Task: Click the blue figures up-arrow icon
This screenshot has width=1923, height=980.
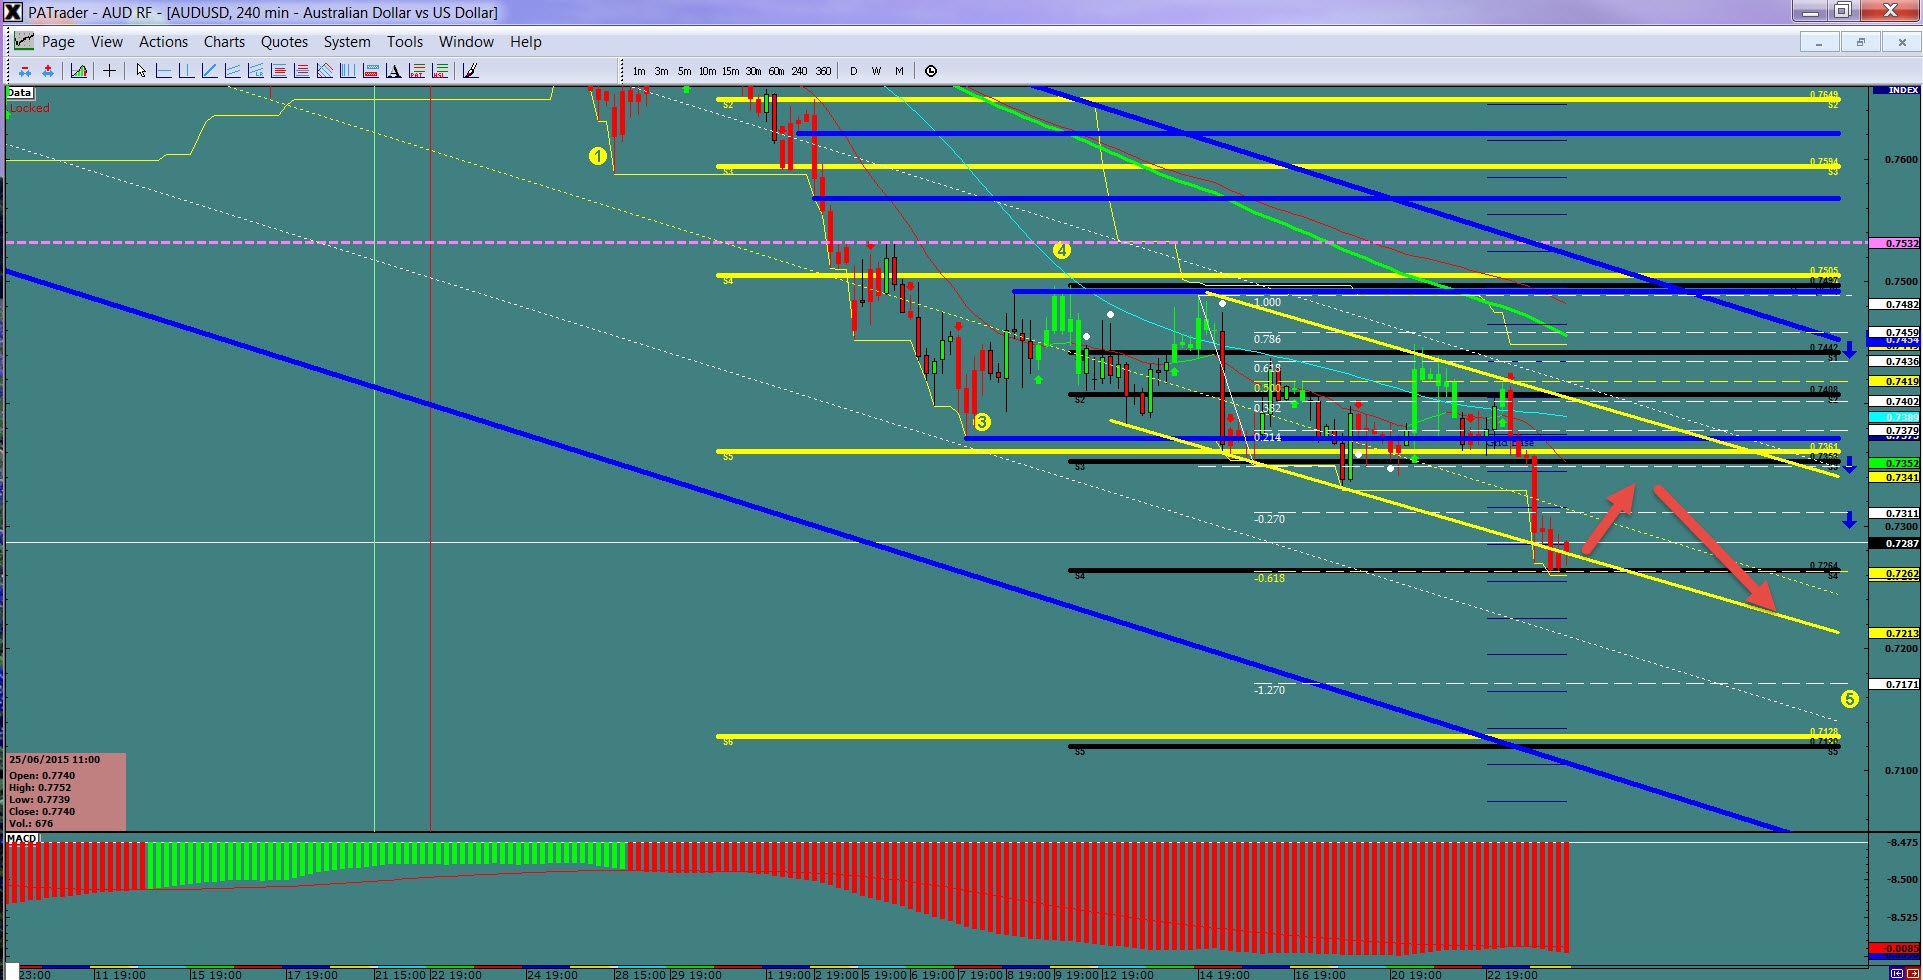Action: click(47, 71)
